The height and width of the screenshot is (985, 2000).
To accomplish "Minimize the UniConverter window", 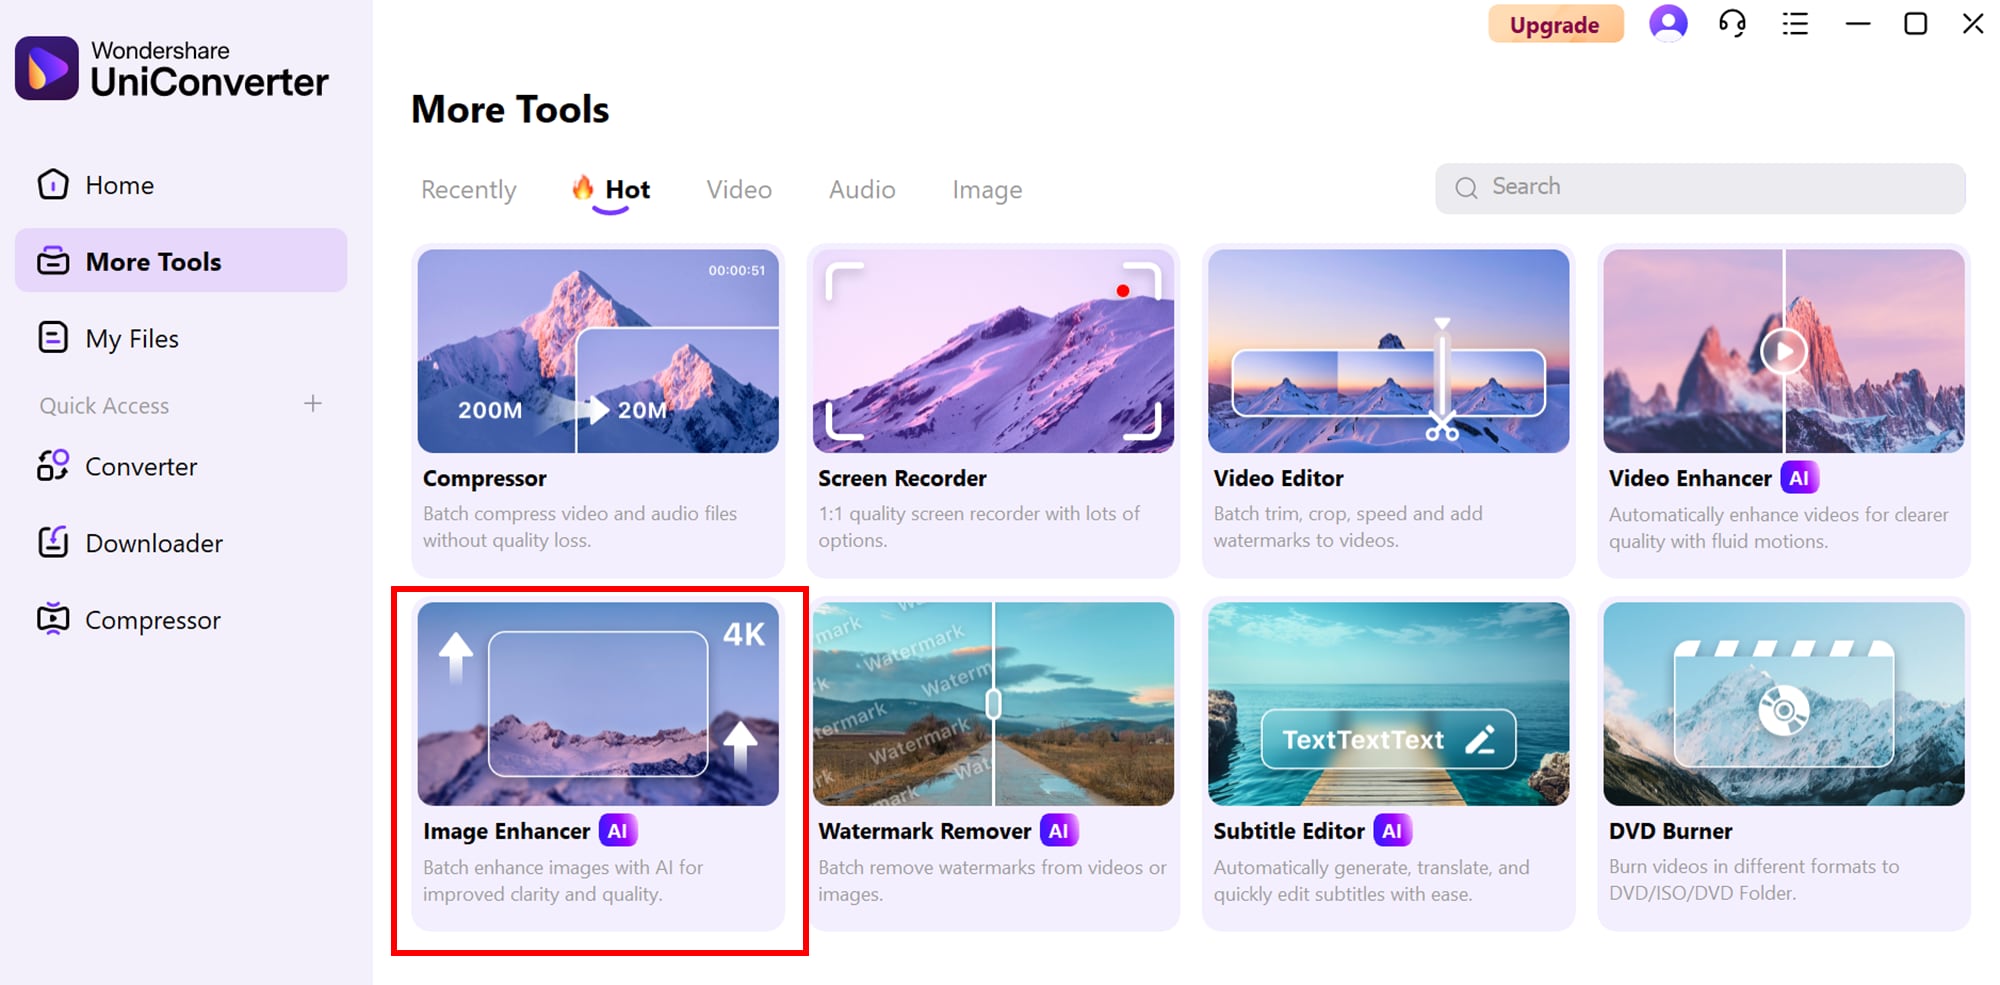I will tap(1858, 23).
